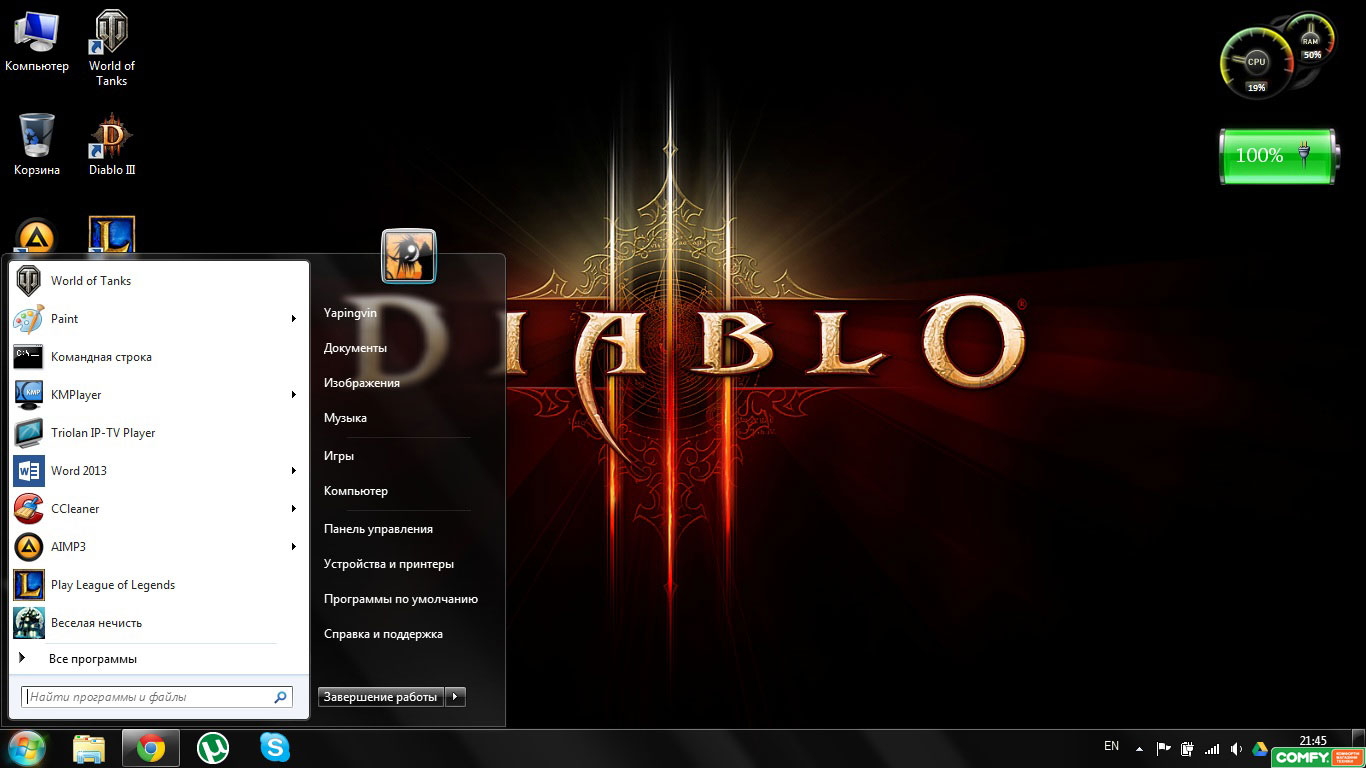Open Устройства и принтеры
This screenshot has height=768, width=1366.
pos(389,564)
